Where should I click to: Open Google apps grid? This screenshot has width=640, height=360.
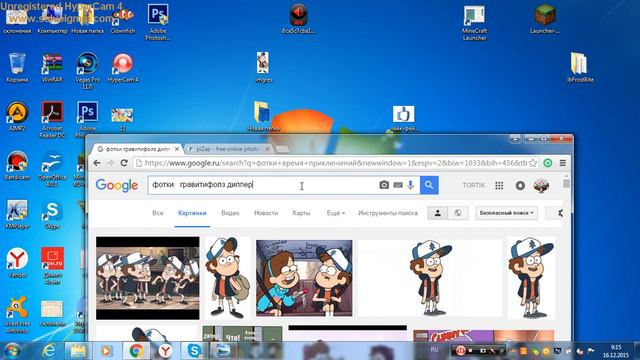pos(499,185)
